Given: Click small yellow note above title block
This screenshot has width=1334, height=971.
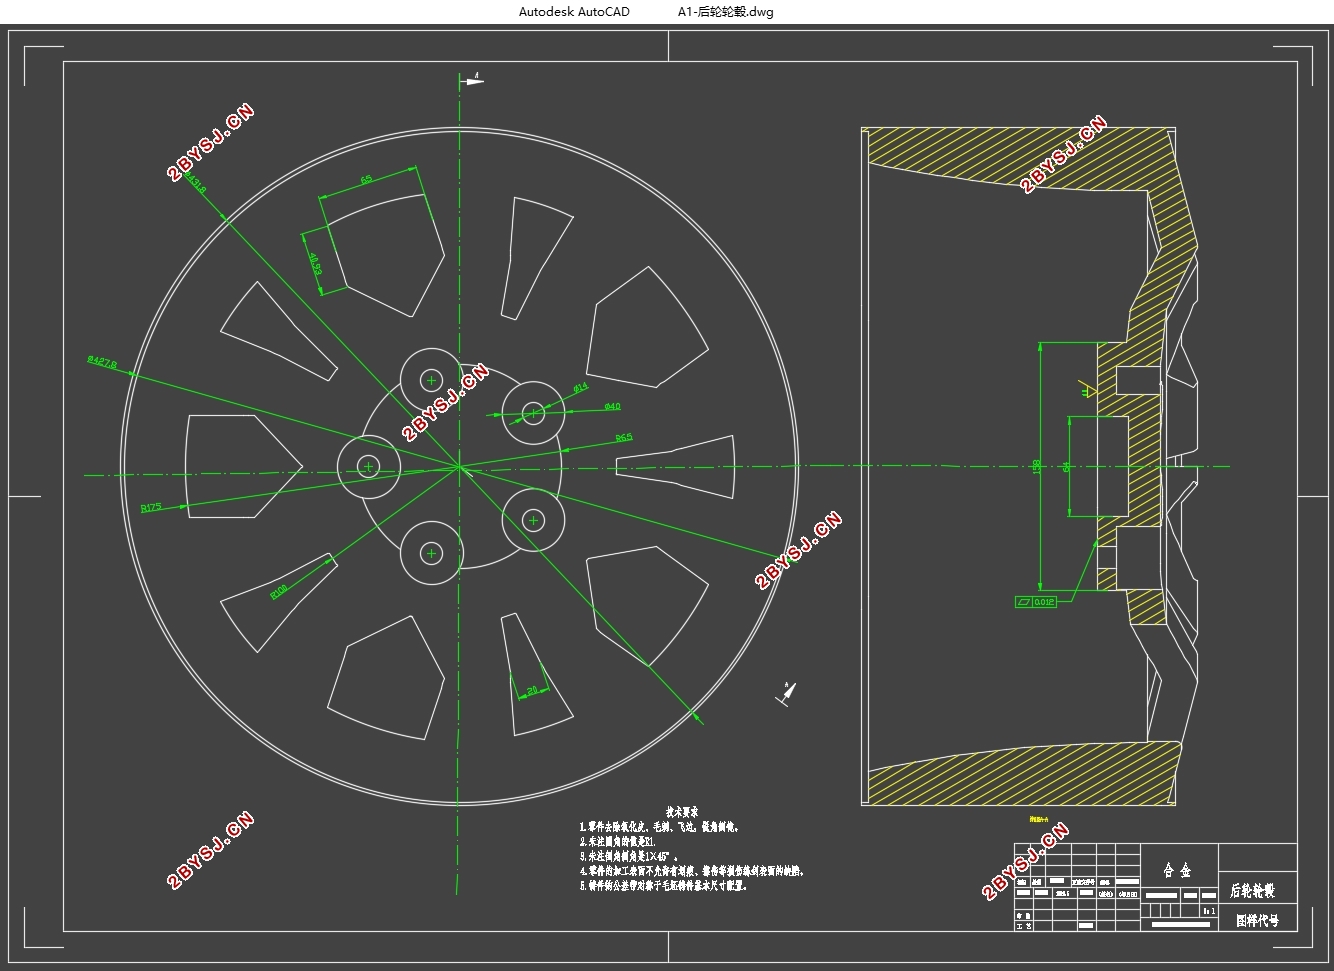Looking at the screenshot, I should [x=1038, y=820].
